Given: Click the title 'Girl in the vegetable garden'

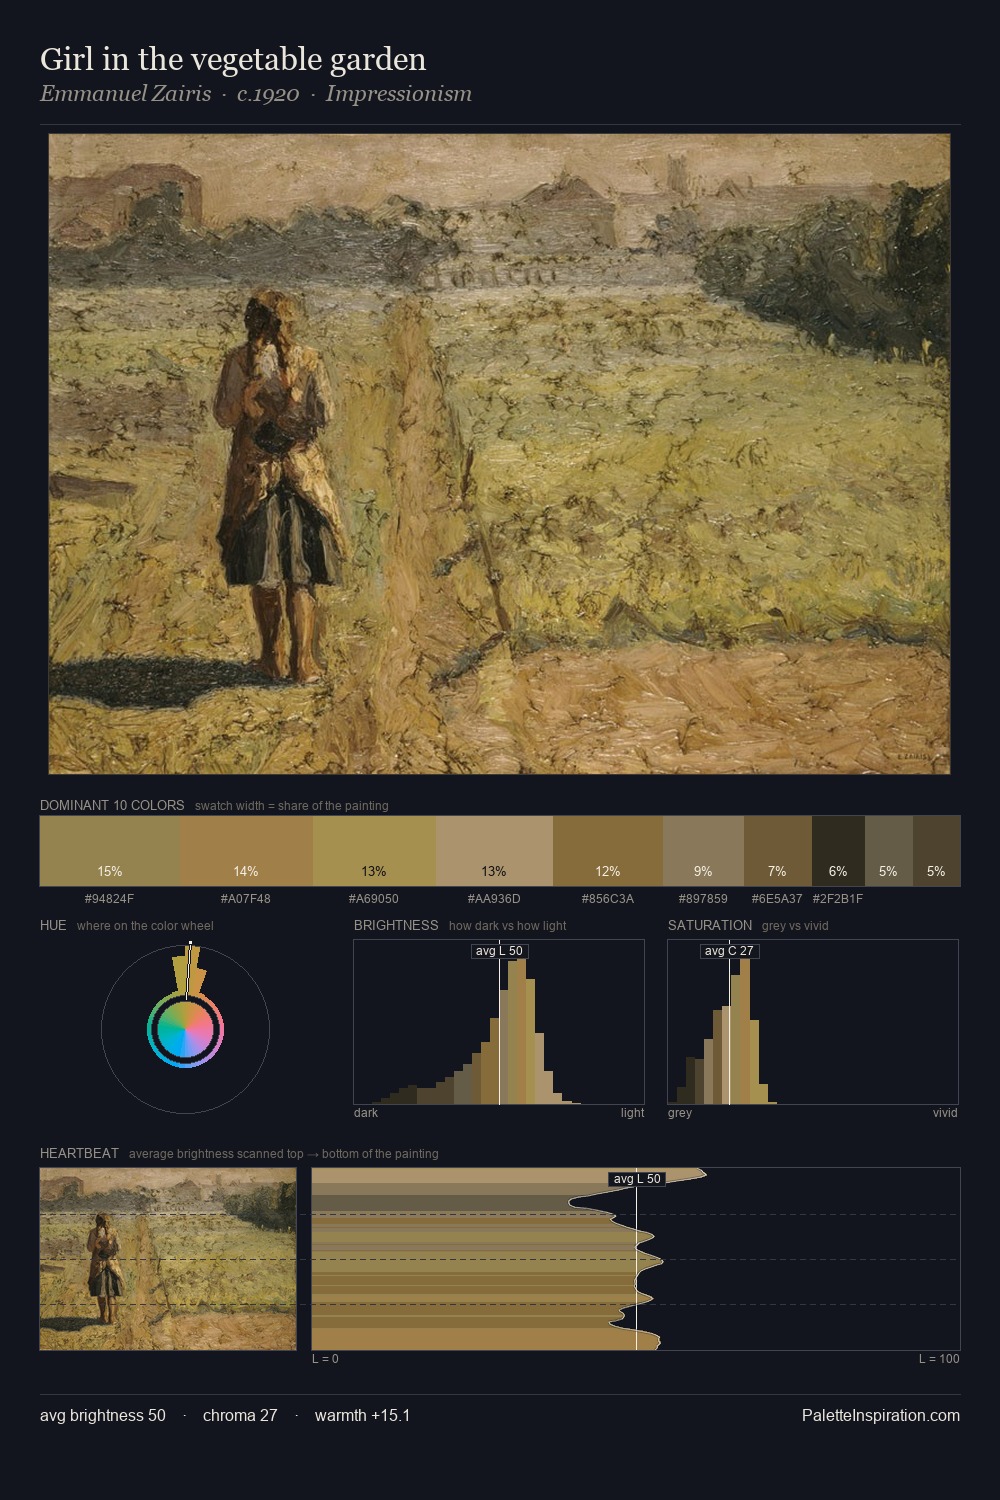Looking at the screenshot, I should (x=233, y=60).
